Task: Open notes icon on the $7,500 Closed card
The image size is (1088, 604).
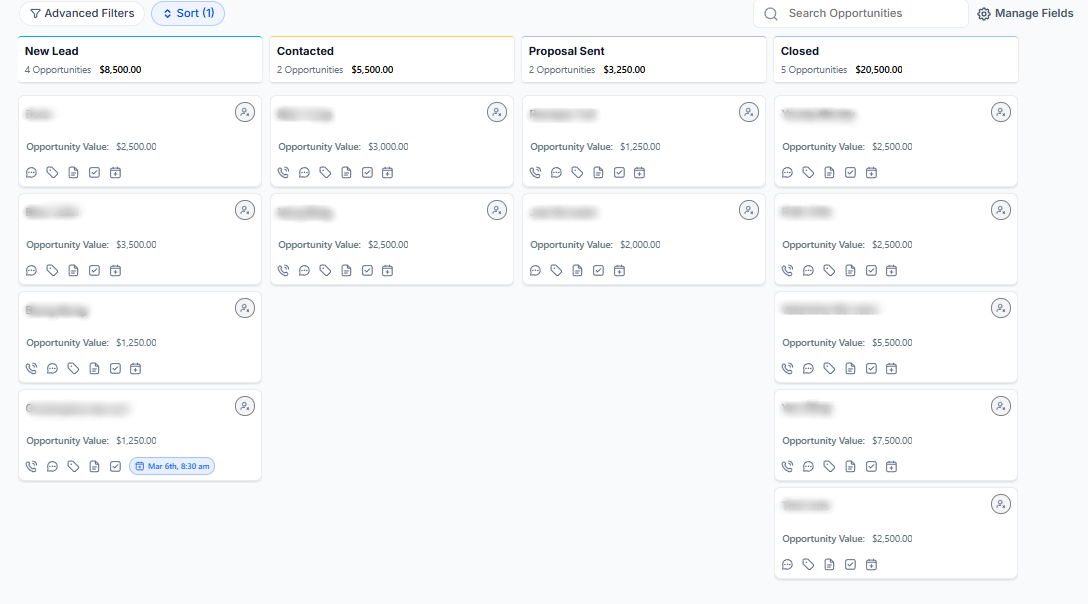Action: pos(850,466)
